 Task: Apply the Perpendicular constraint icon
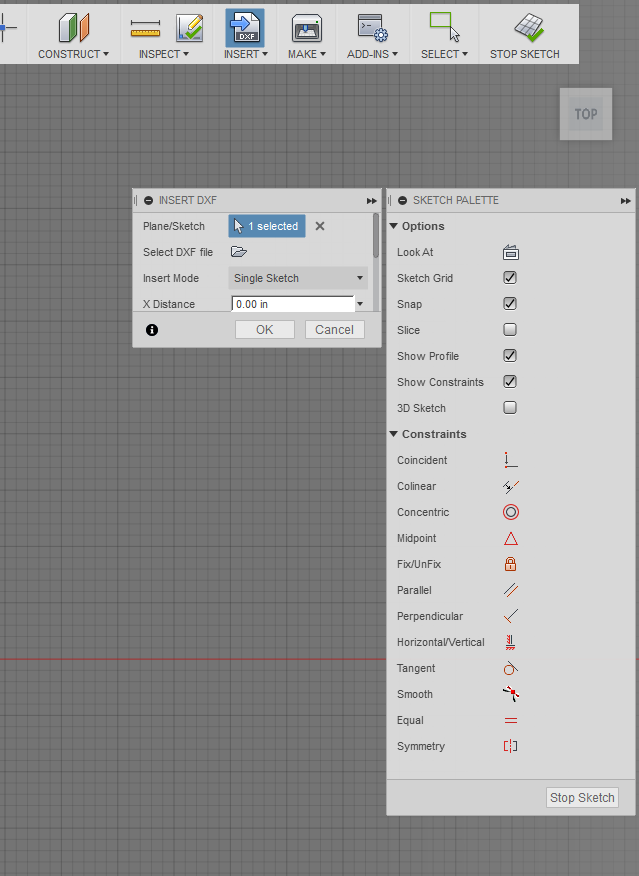tap(511, 616)
